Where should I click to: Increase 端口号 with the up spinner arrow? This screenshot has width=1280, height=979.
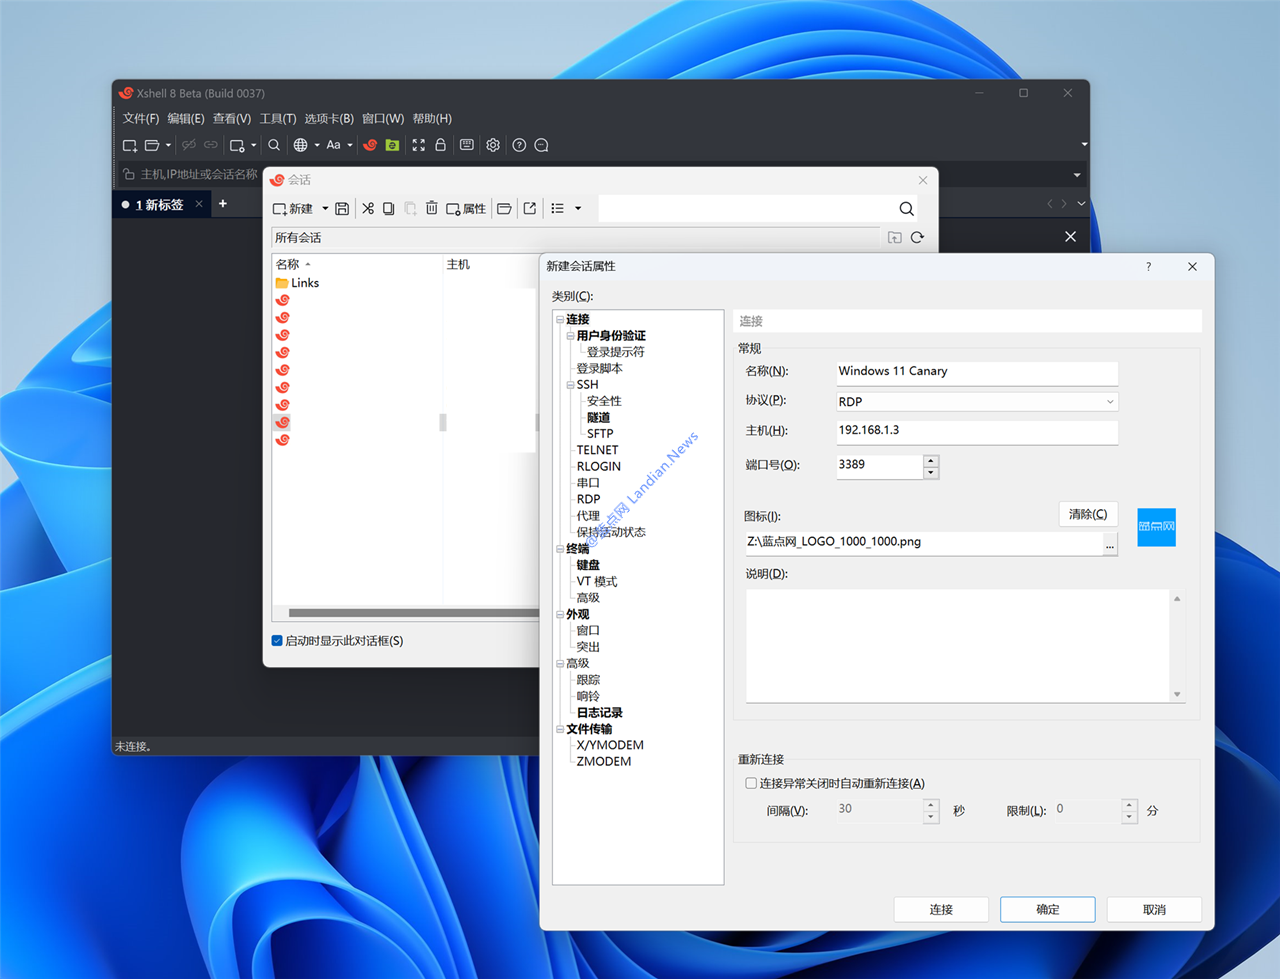pyautogui.click(x=931, y=461)
